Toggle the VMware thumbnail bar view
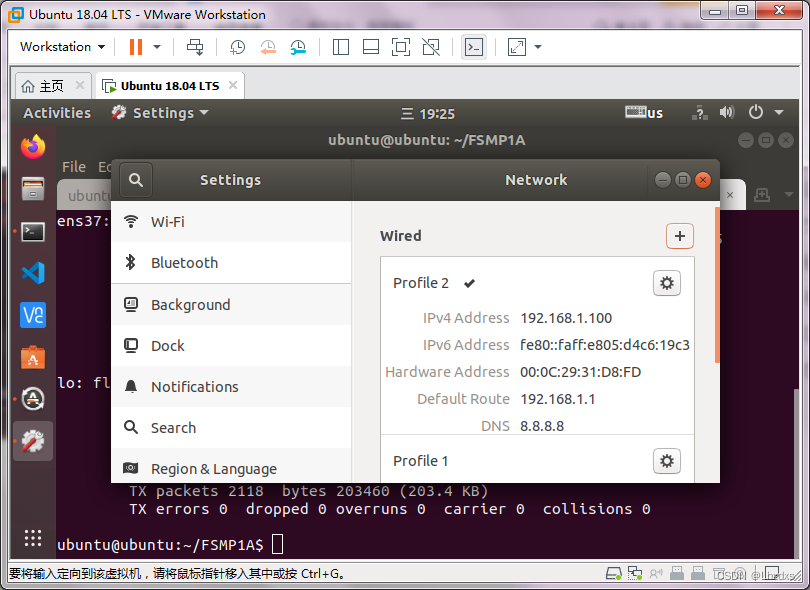 tap(371, 47)
